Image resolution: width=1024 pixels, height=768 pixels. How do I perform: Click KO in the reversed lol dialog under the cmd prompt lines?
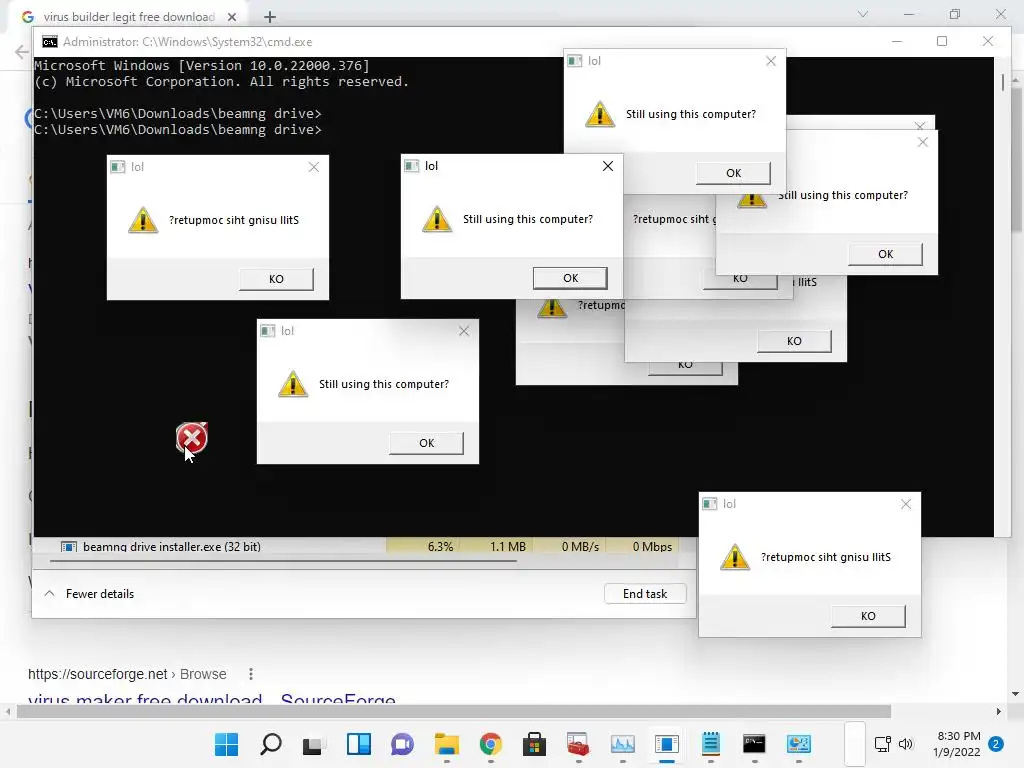tap(276, 279)
